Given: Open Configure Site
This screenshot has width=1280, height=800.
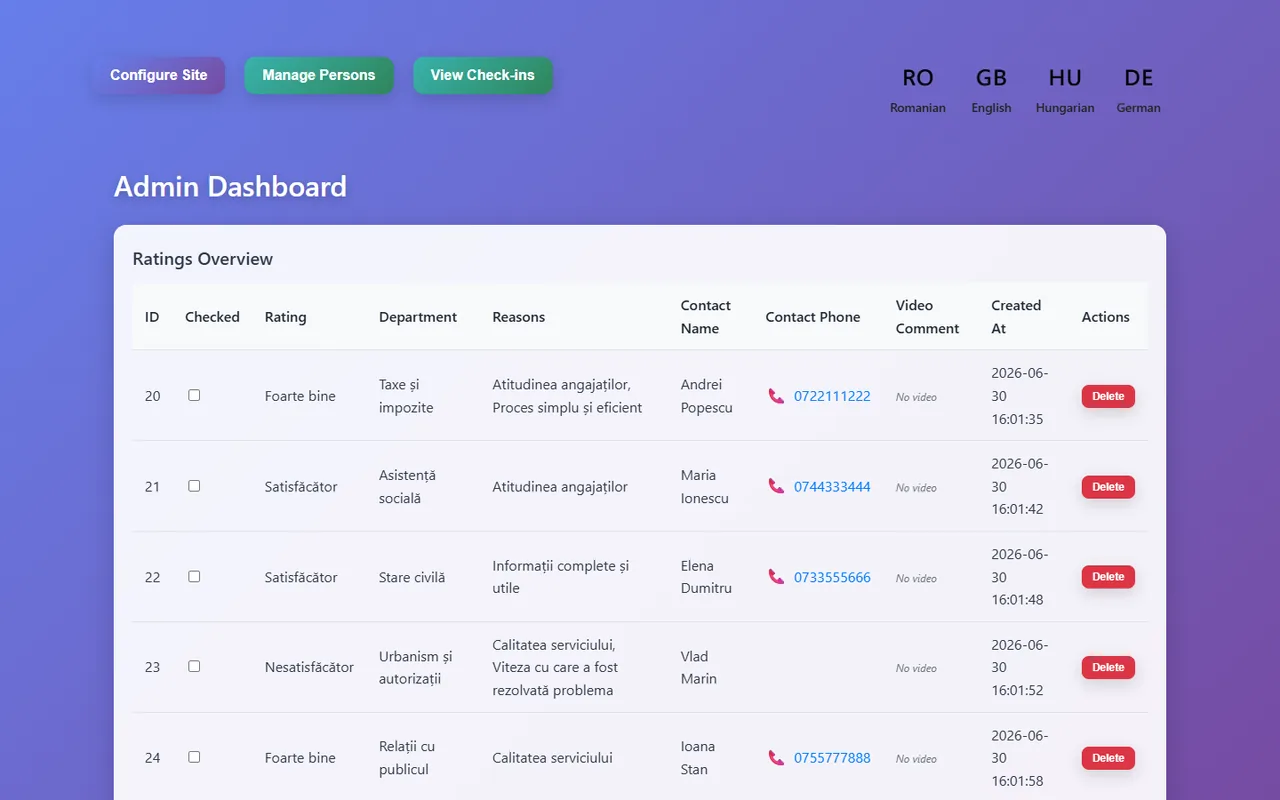Looking at the screenshot, I should point(159,75).
